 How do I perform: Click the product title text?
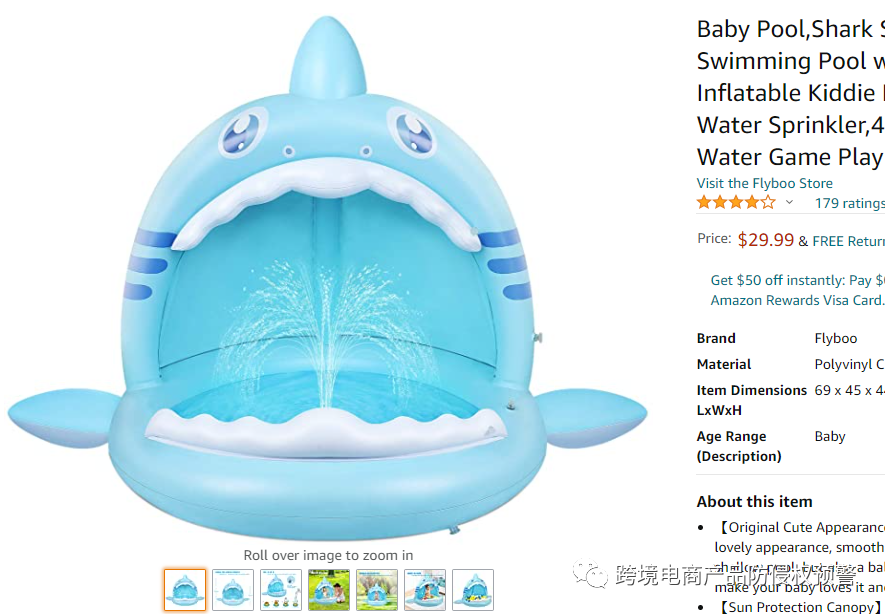point(790,93)
